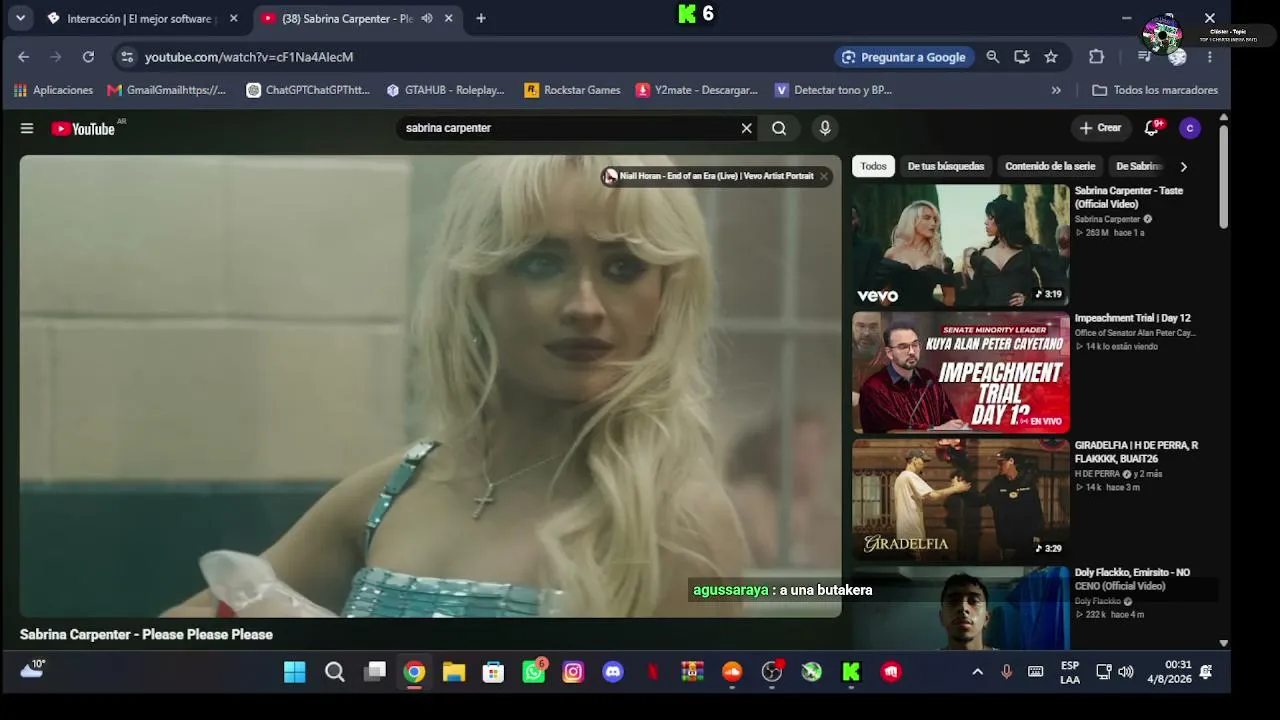1280x720 pixels.
Task: Select the De tus búsquedas chip
Action: coord(946,166)
